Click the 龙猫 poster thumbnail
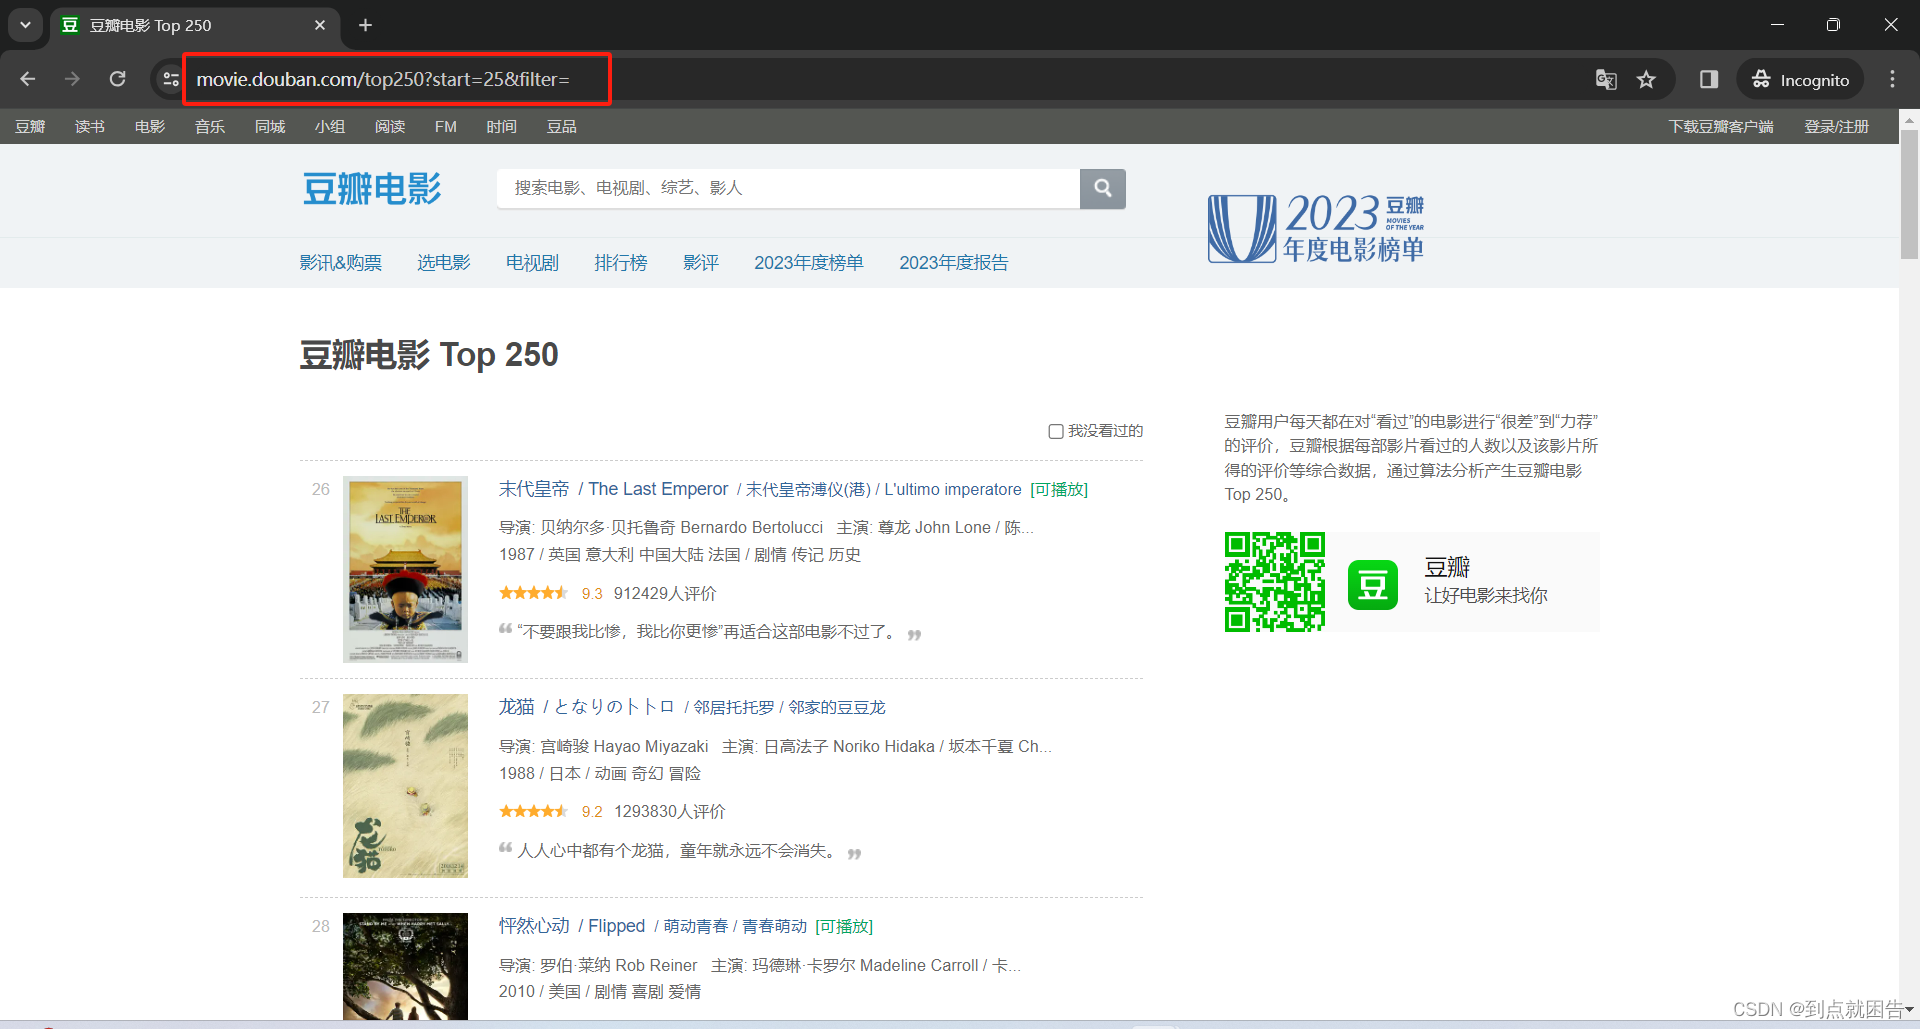The image size is (1920, 1029). (x=405, y=786)
